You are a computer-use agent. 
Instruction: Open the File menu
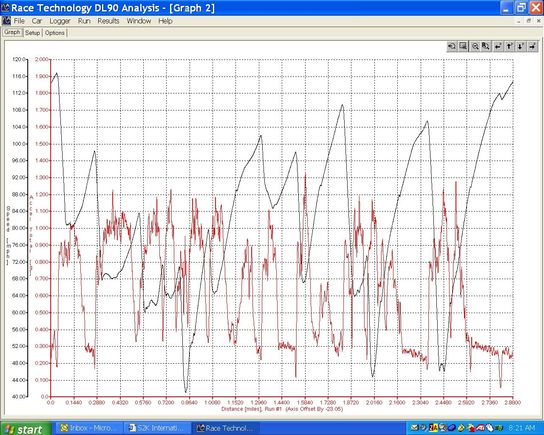tap(19, 21)
